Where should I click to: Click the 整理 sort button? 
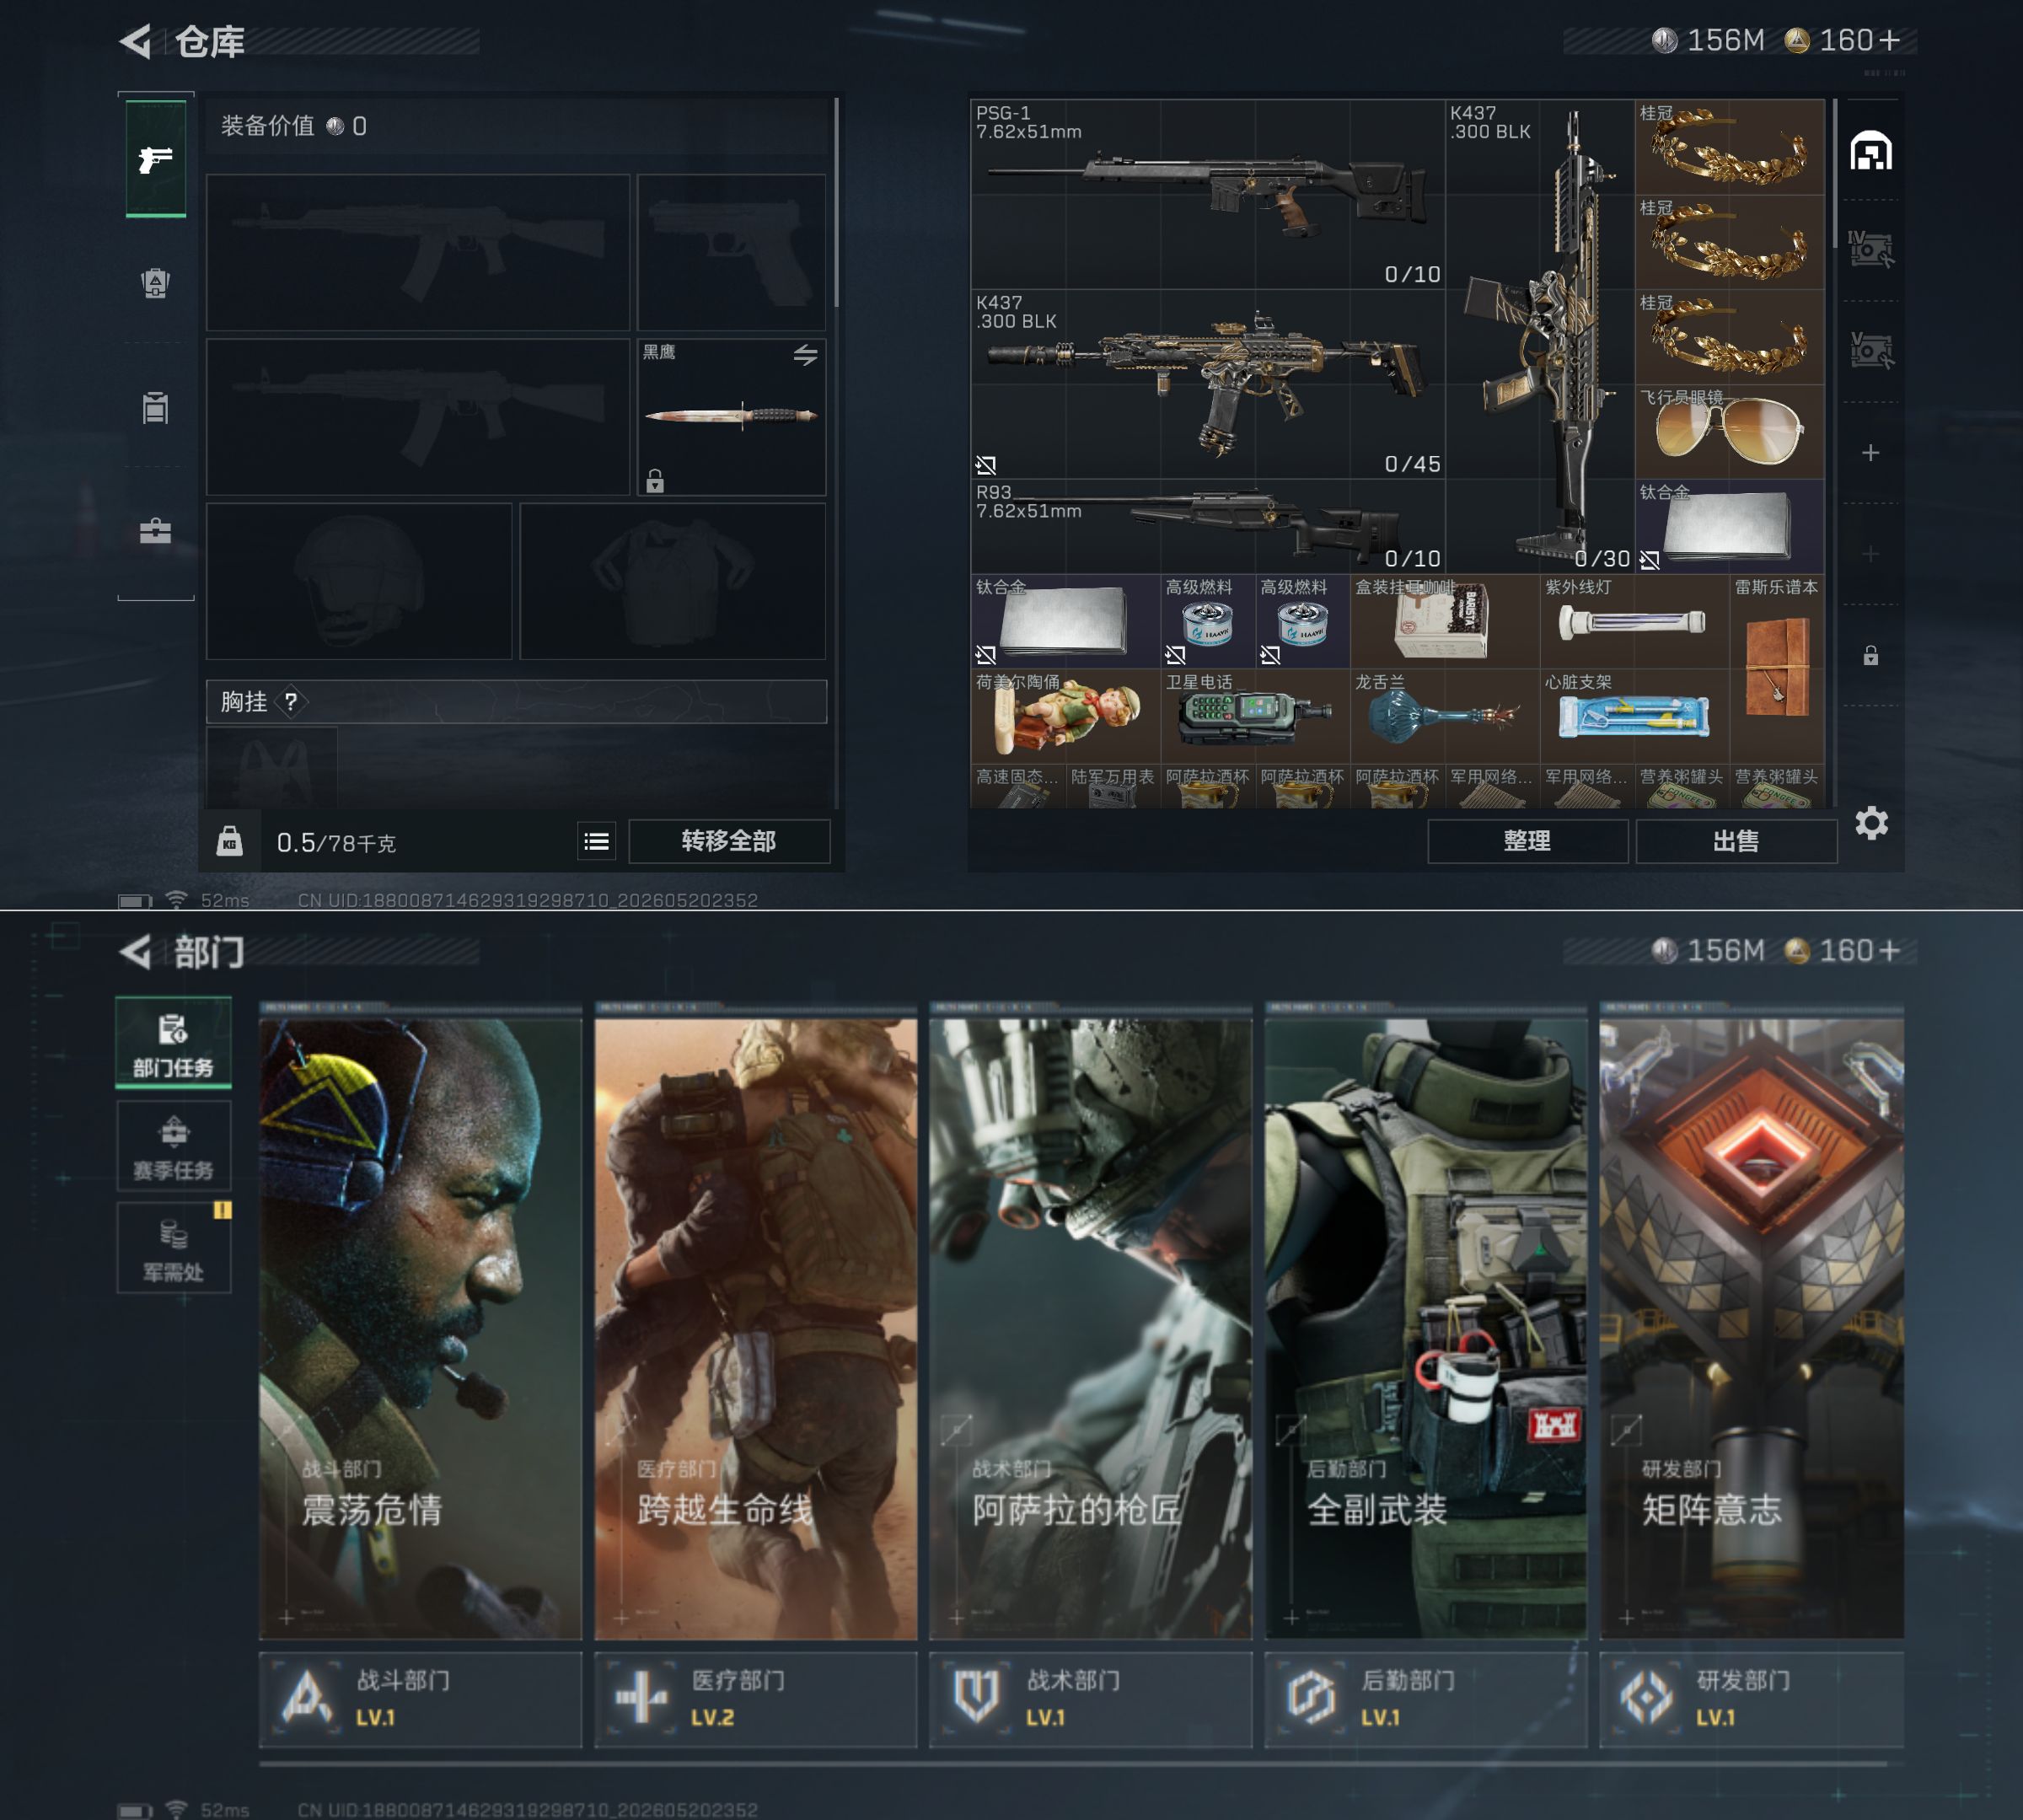pos(1527,841)
